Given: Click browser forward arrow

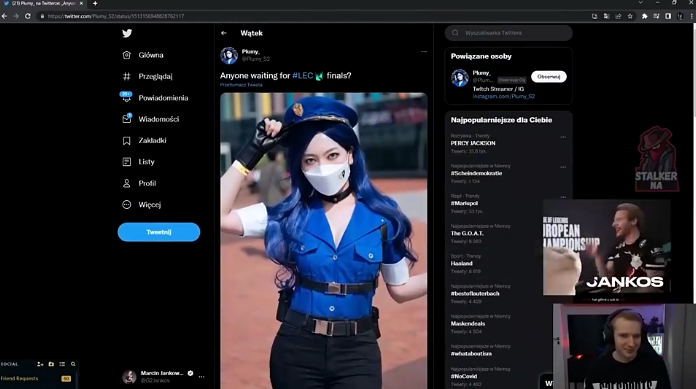Looking at the screenshot, I should click(16, 16).
